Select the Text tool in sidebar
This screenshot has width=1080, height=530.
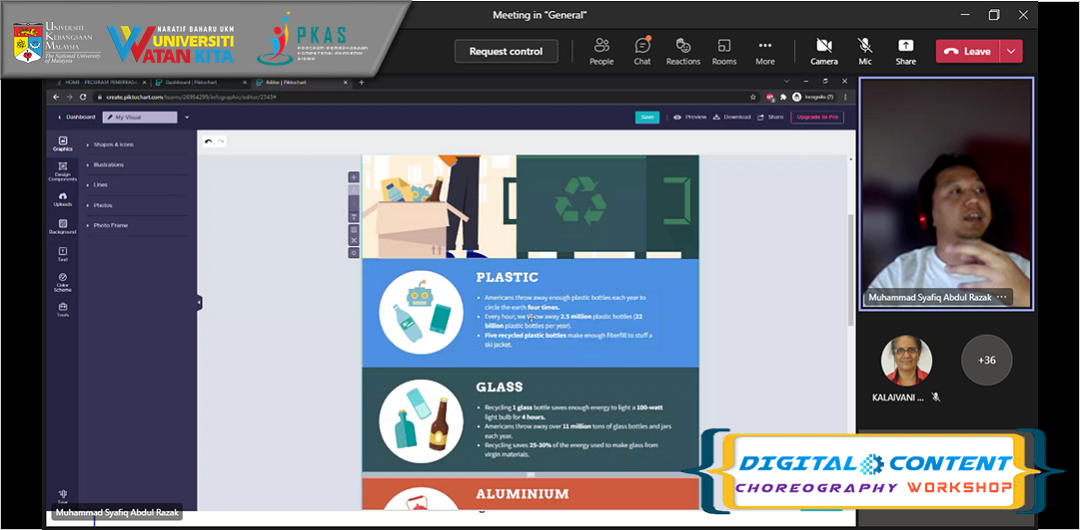[63, 254]
